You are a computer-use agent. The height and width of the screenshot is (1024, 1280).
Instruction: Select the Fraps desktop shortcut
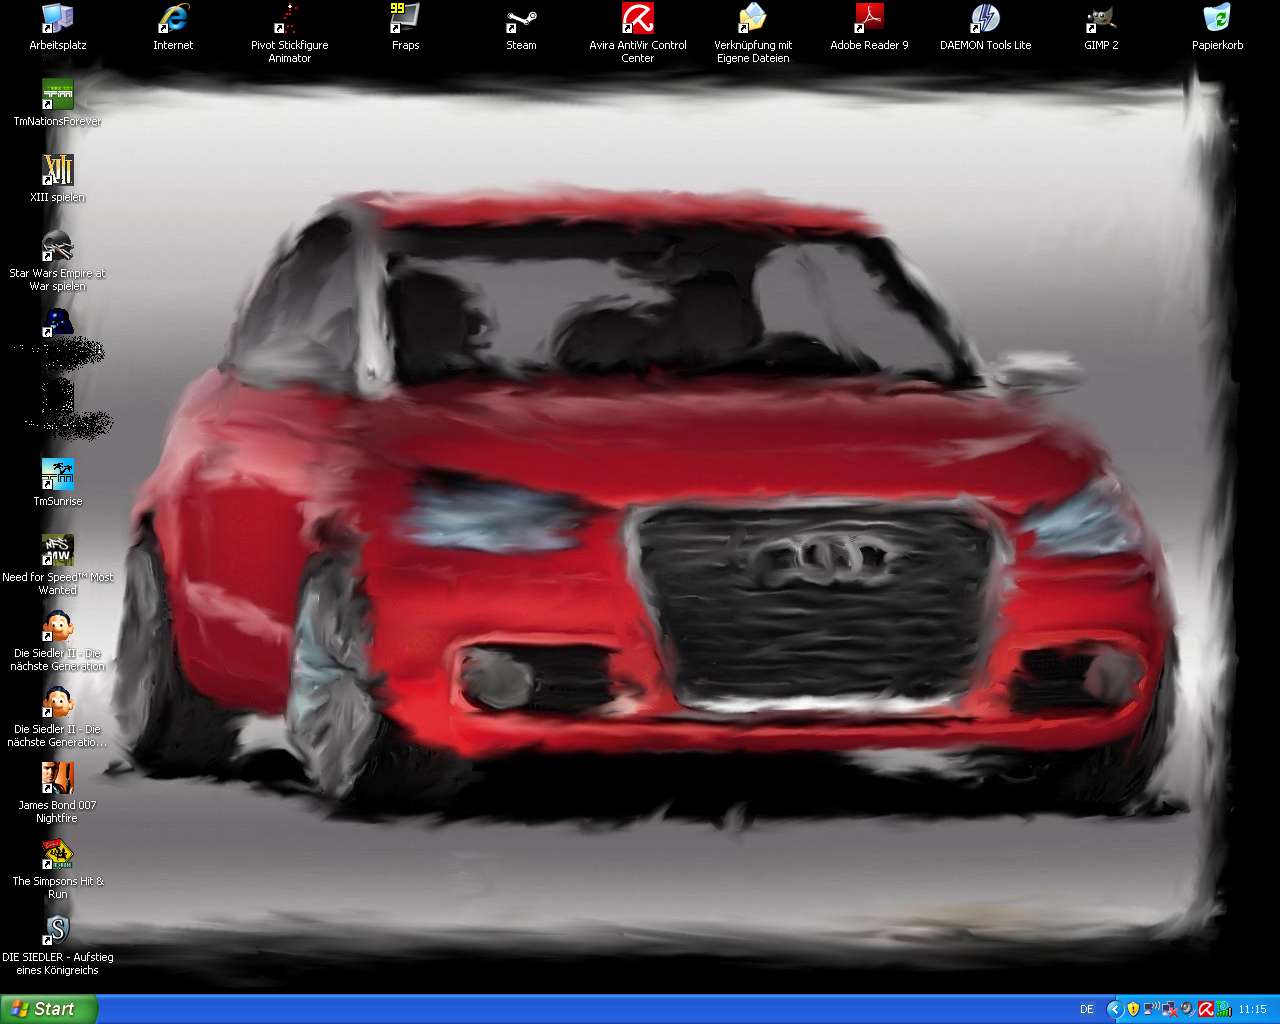(405, 19)
